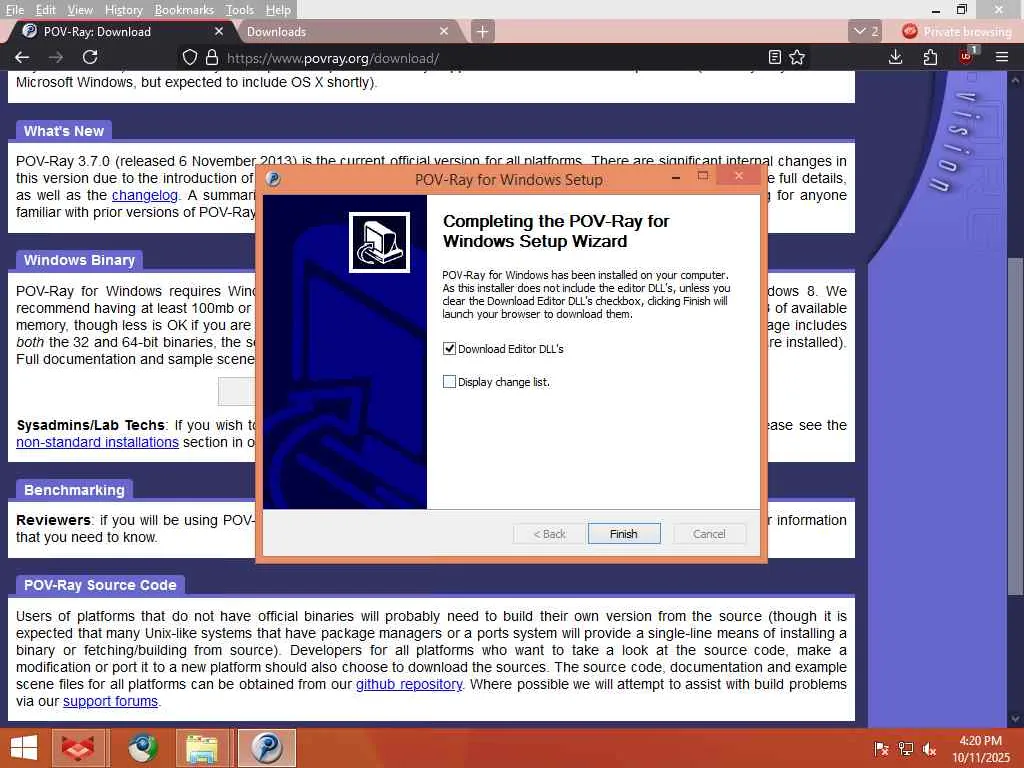The height and width of the screenshot is (768, 1024).
Task: Click the POV-Ray Source Code heading
Action: [100, 585]
